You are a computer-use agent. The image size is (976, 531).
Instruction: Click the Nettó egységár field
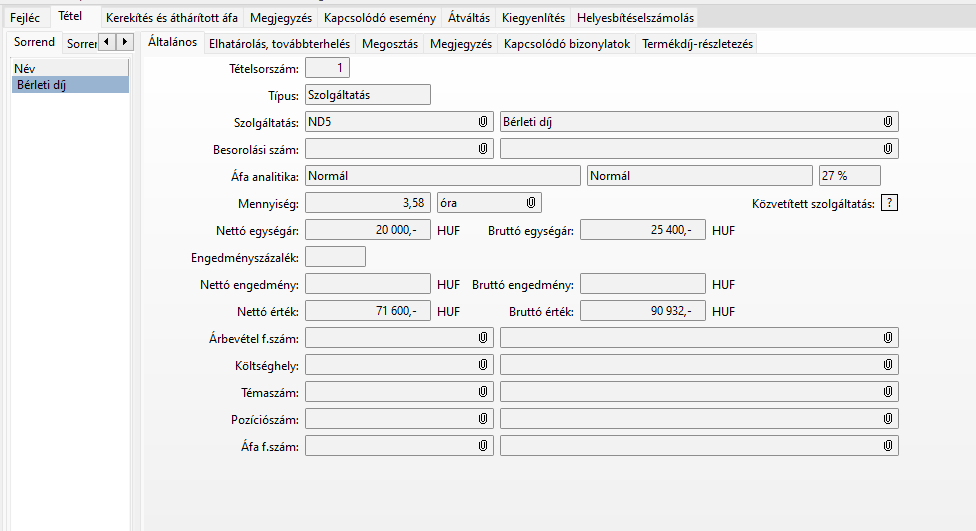click(x=367, y=230)
